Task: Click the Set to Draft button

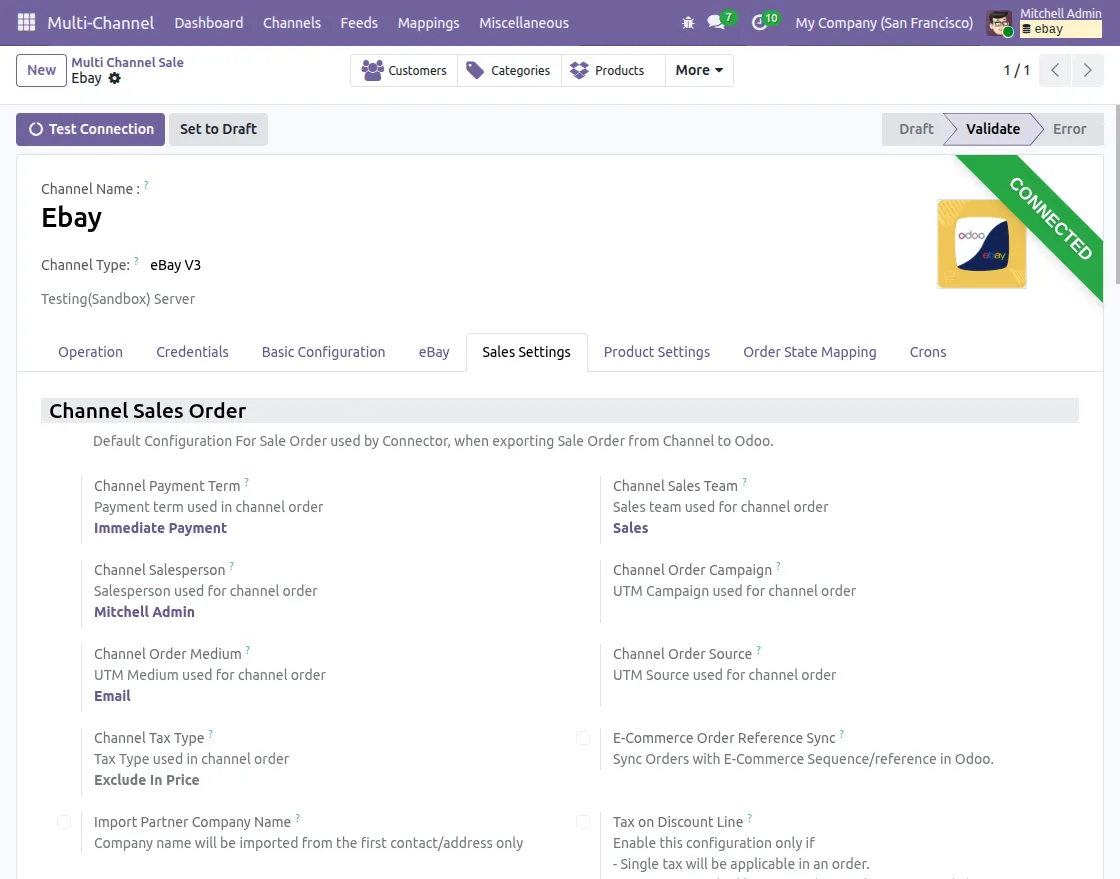Action: pyautogui.click(x=218, y=129)
